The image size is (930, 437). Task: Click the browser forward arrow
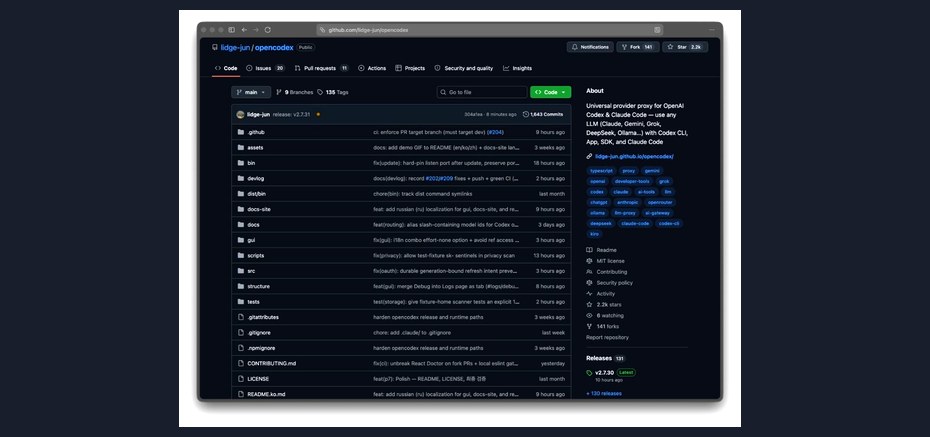coord(256,30)
